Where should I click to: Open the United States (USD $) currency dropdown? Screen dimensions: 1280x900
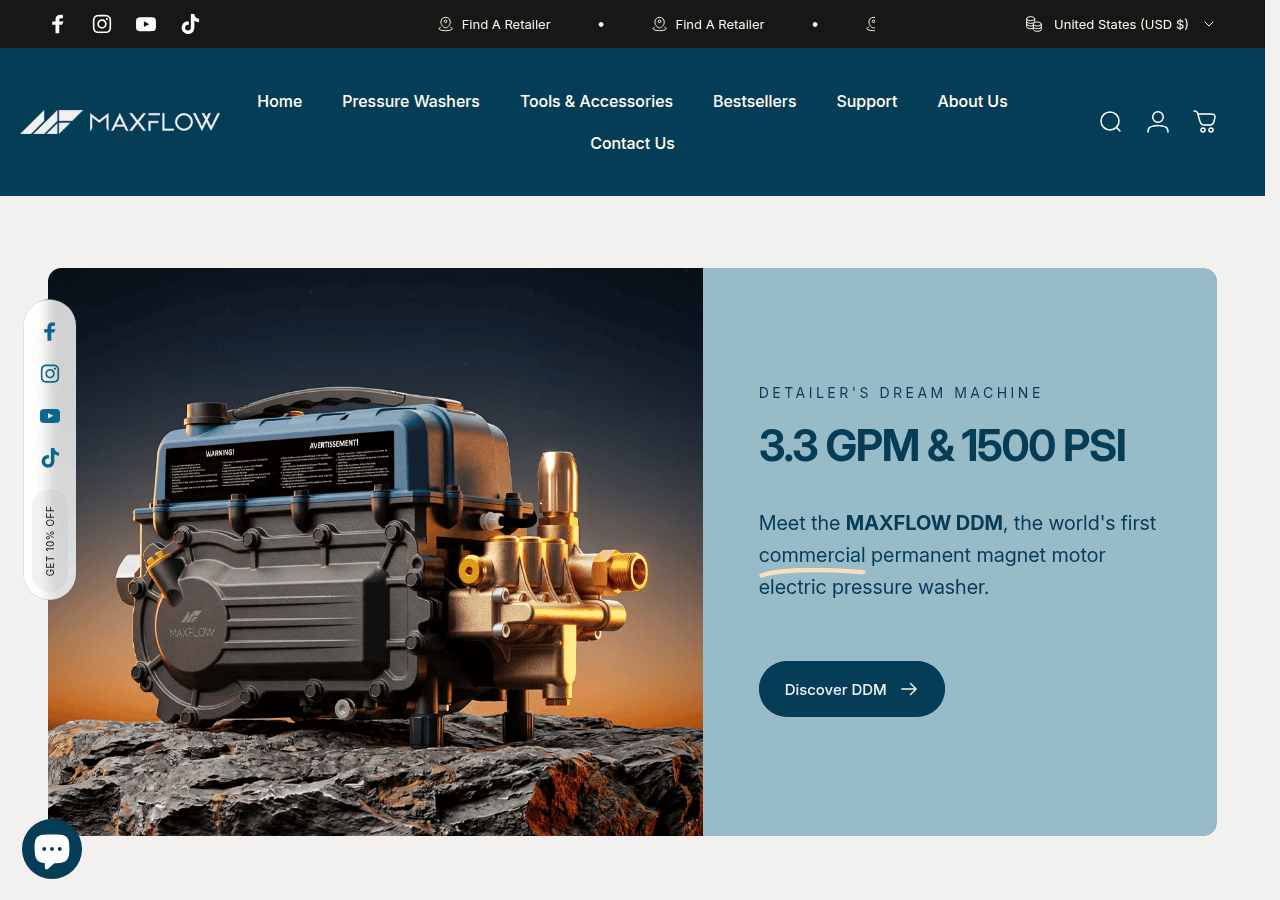pyautogui.click(x=1120, y=24)
